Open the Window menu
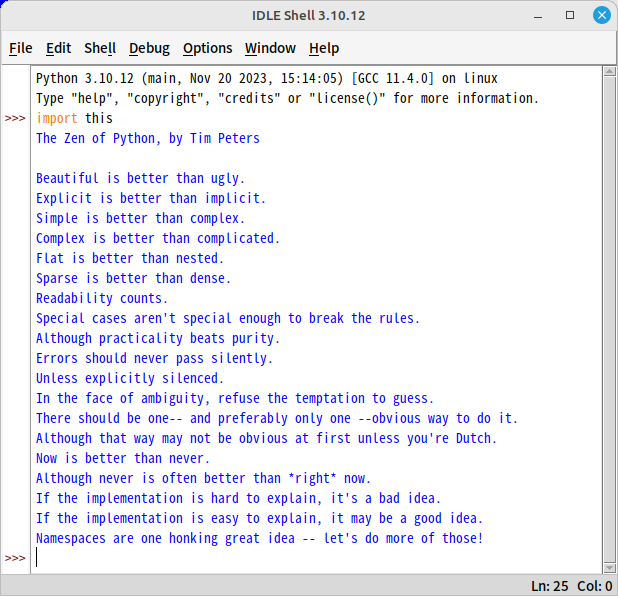 click(x=270, y=48)
